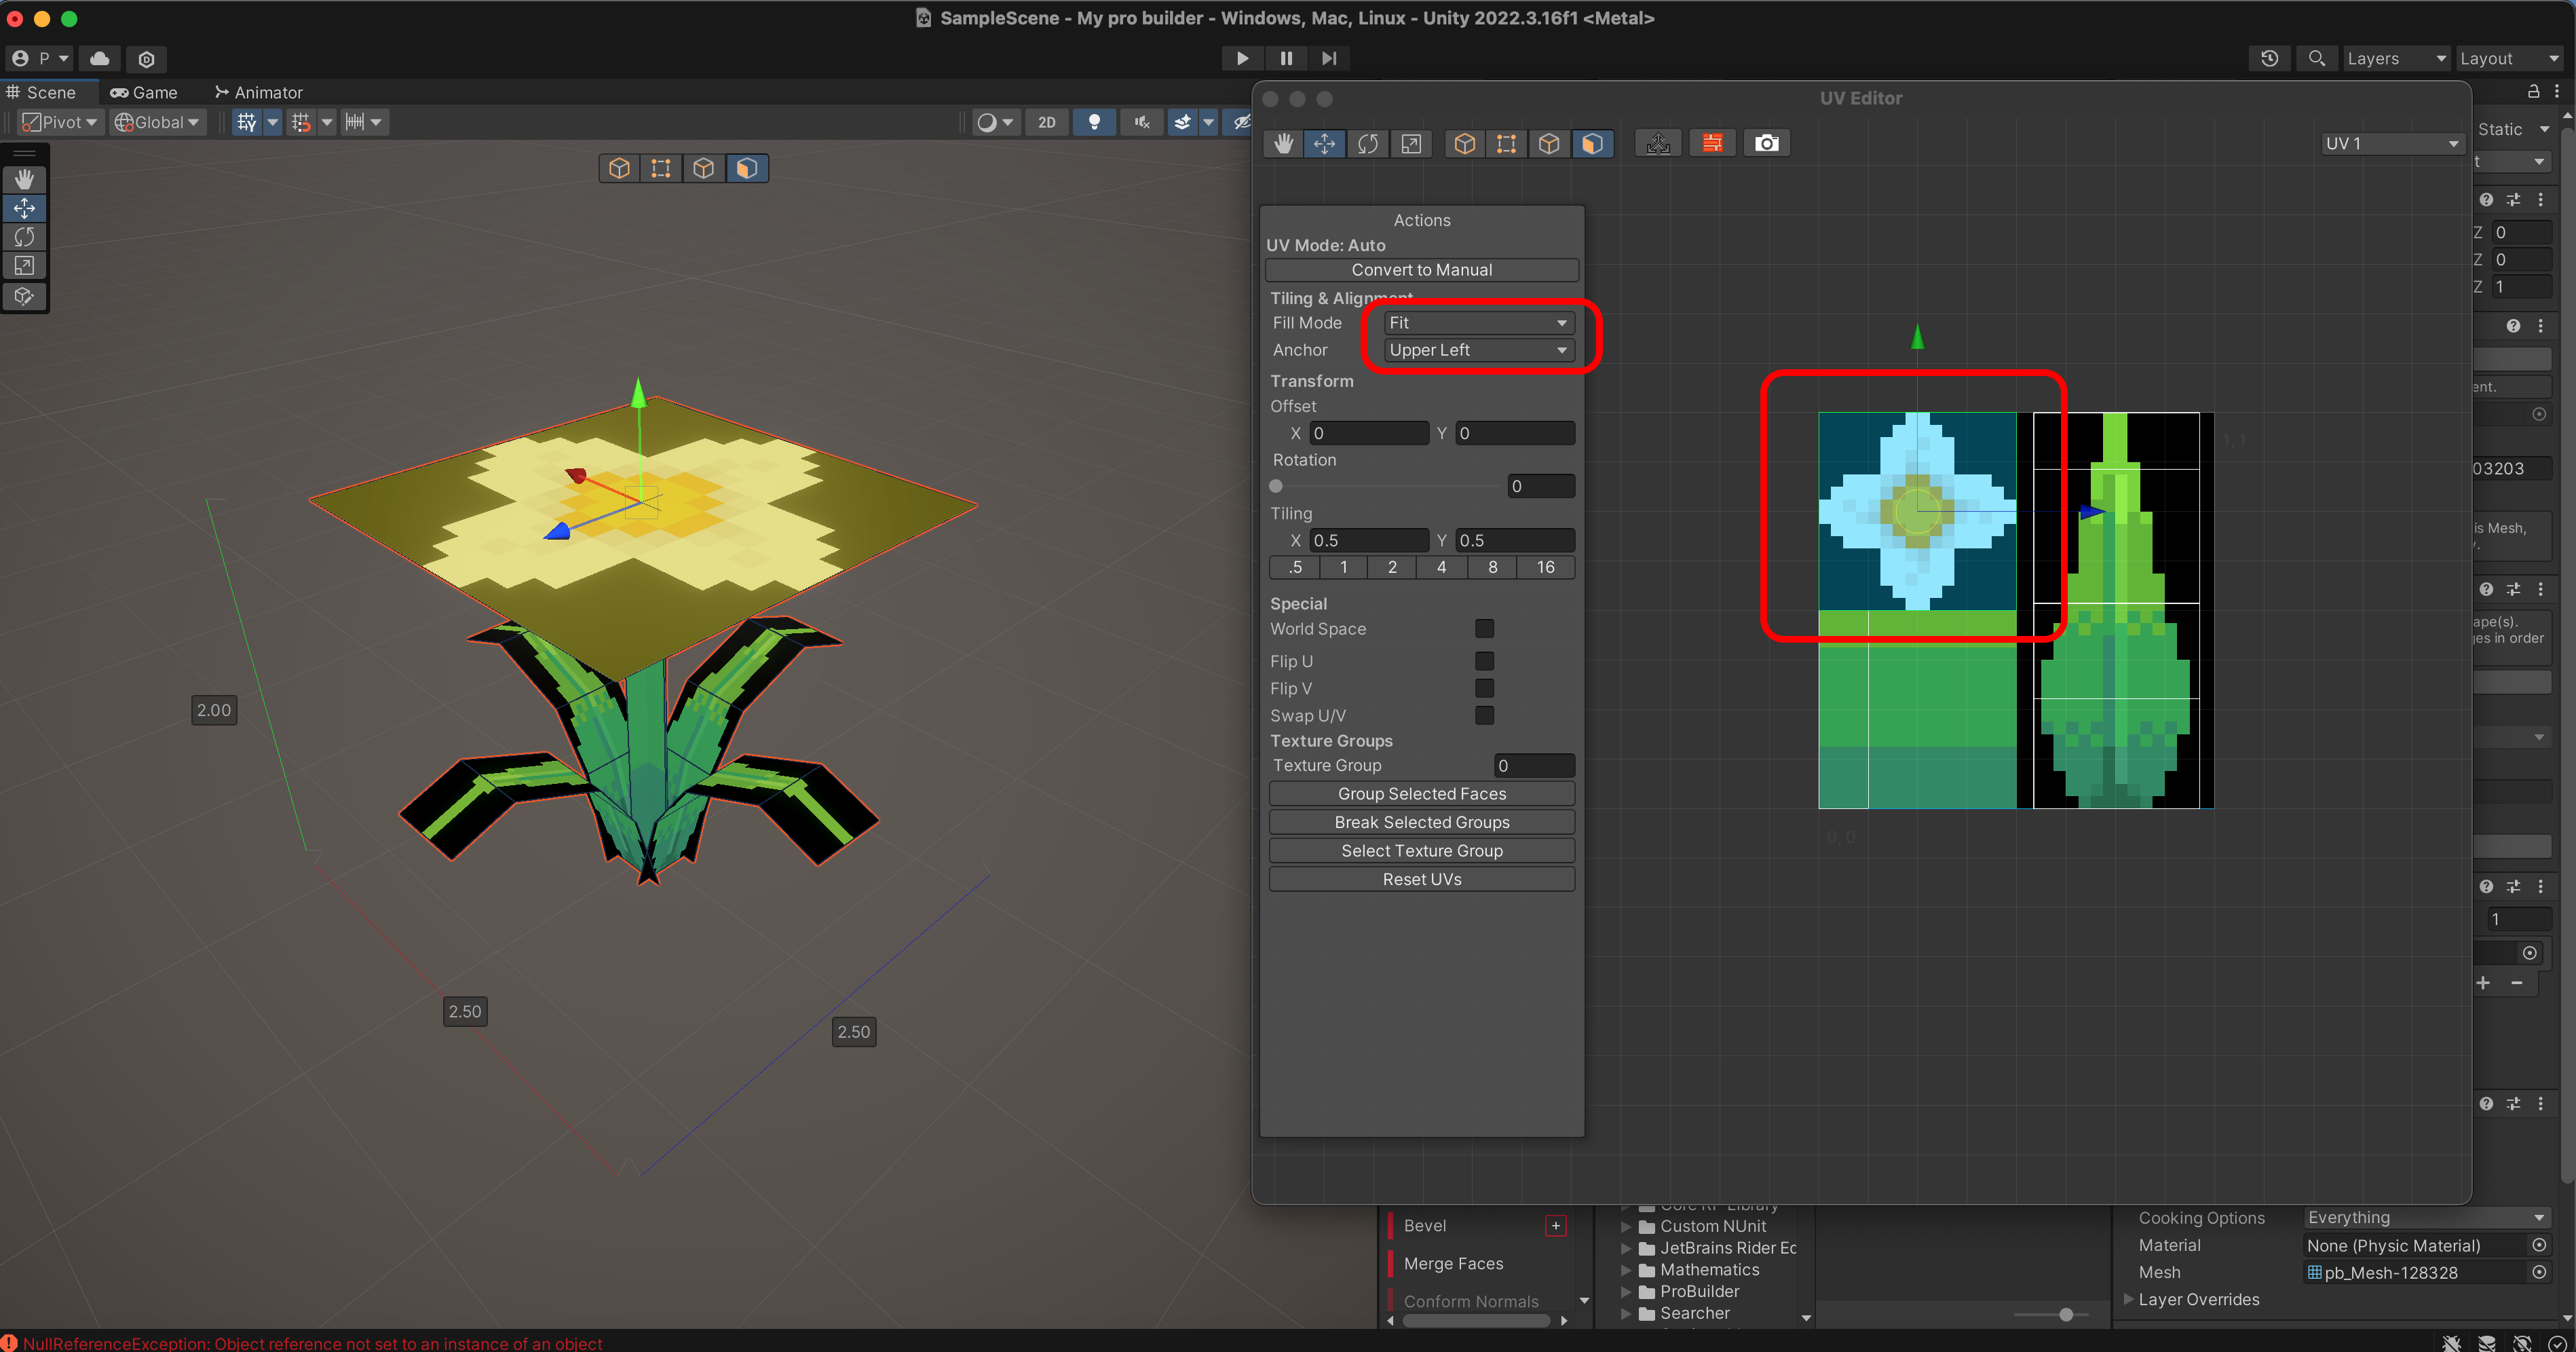Click the Undo History icon in top bar
Screen dimensions: 2576x1352
pos(2269,59)
